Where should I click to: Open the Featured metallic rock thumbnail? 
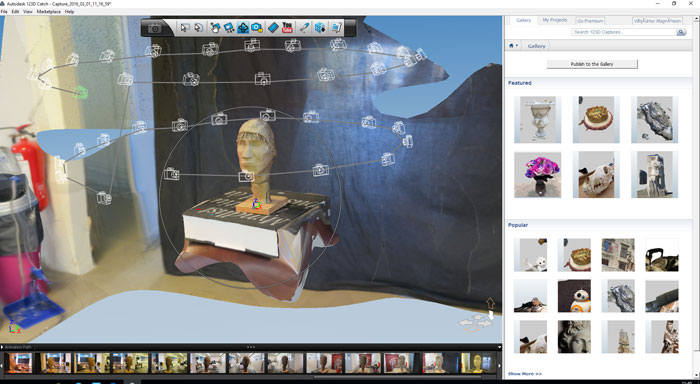(x=654, y=120)
